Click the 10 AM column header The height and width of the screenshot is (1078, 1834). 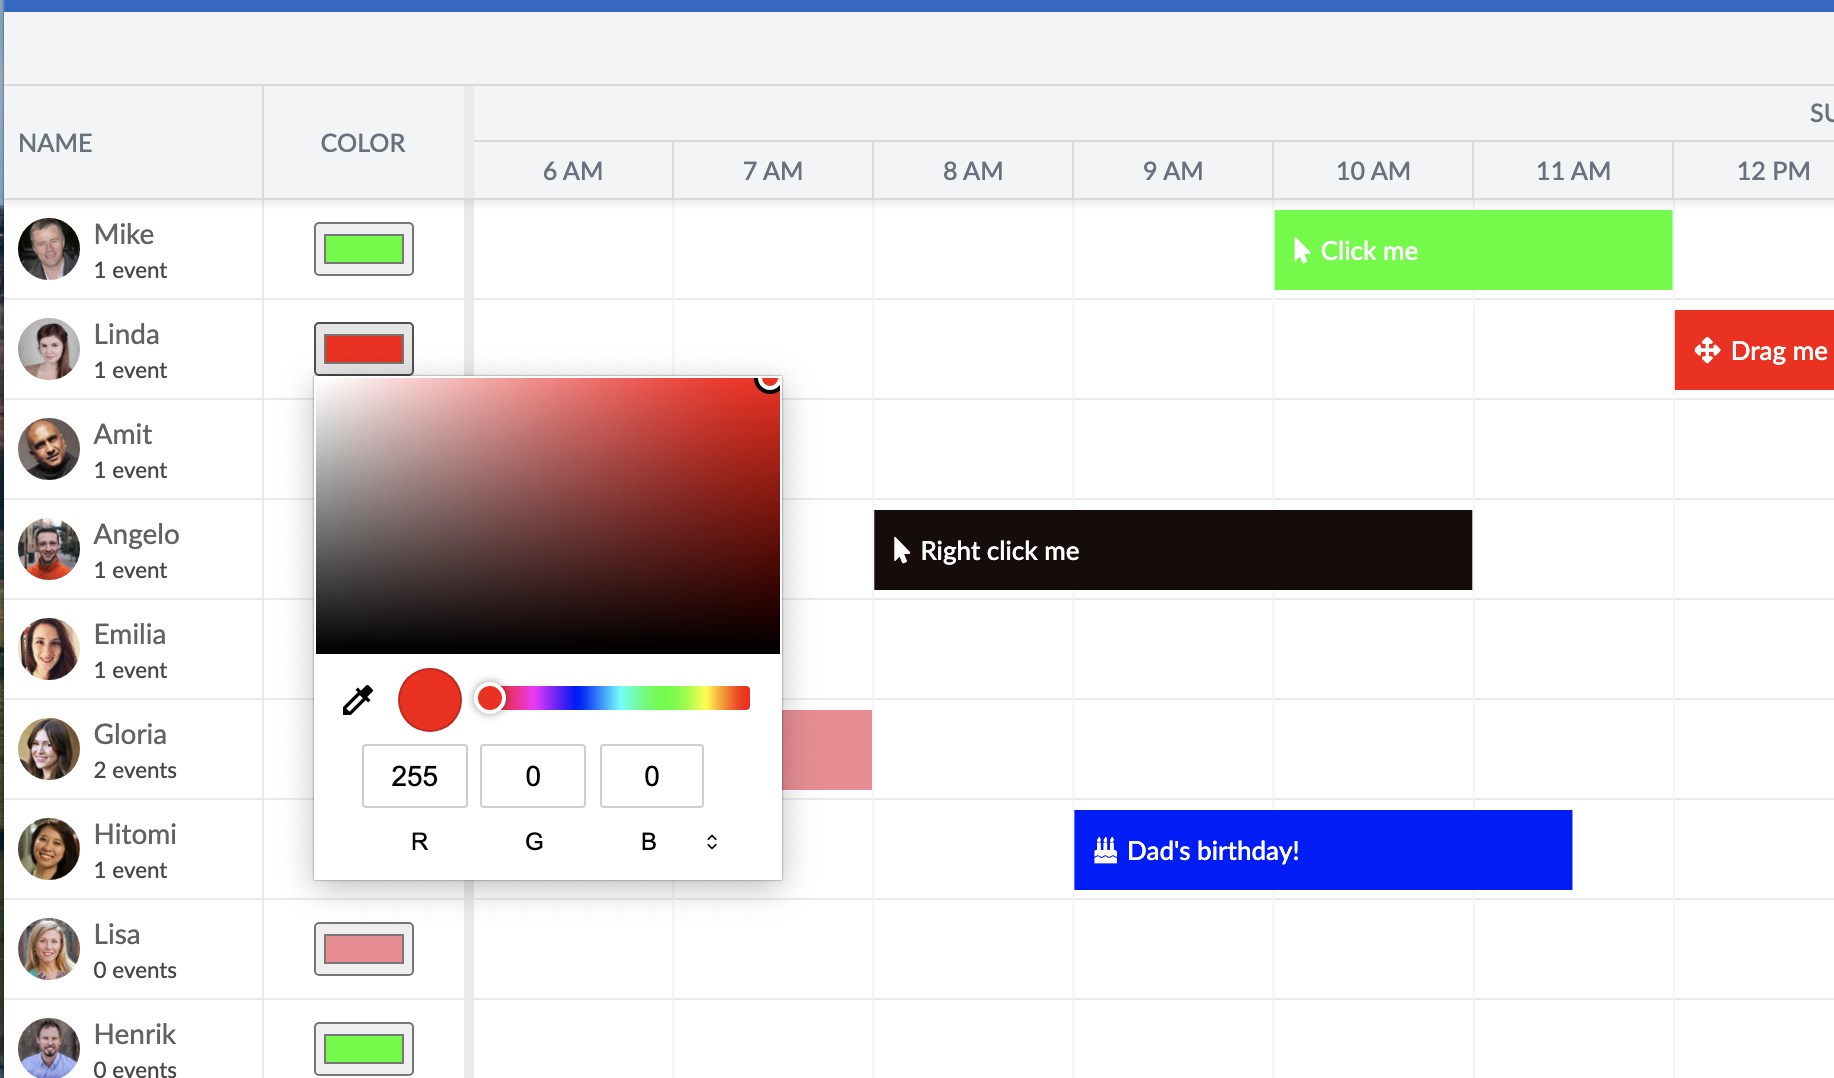1372,170
